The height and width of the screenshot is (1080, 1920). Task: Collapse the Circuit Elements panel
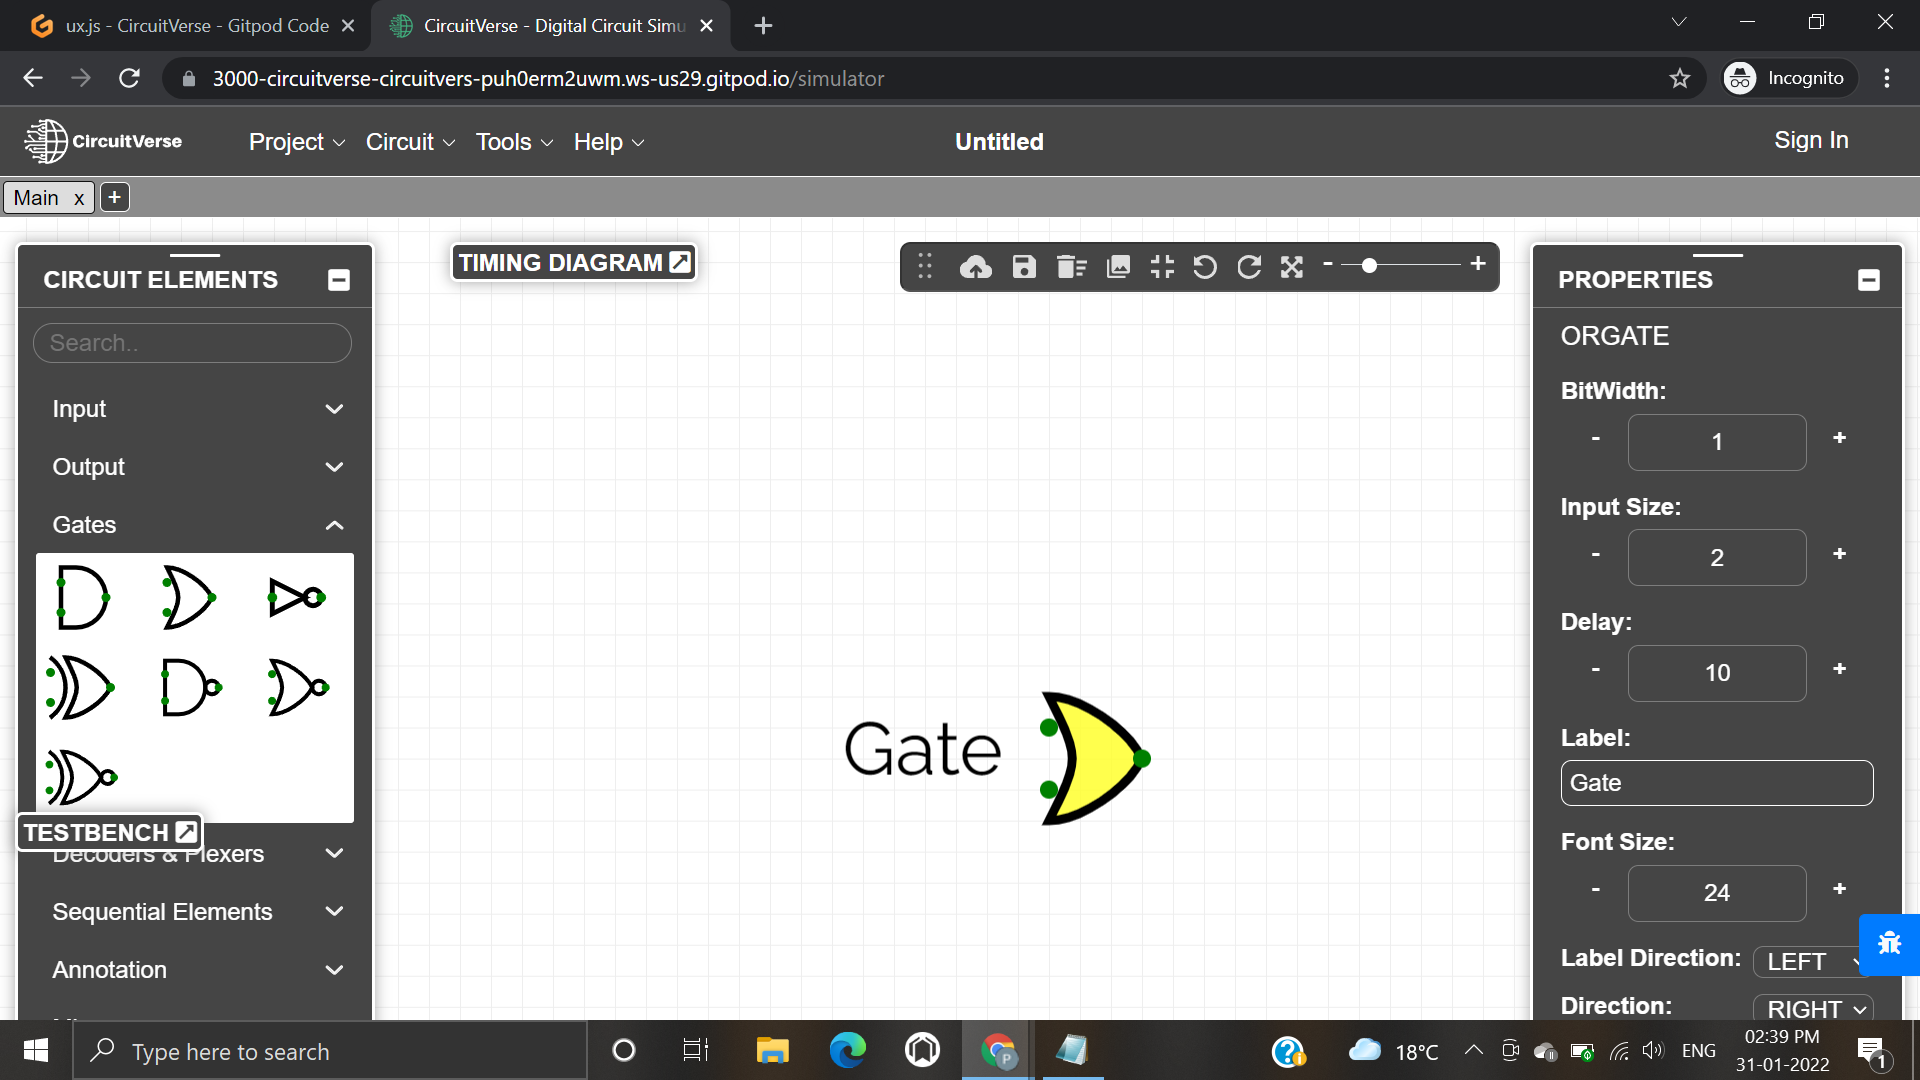338,280
